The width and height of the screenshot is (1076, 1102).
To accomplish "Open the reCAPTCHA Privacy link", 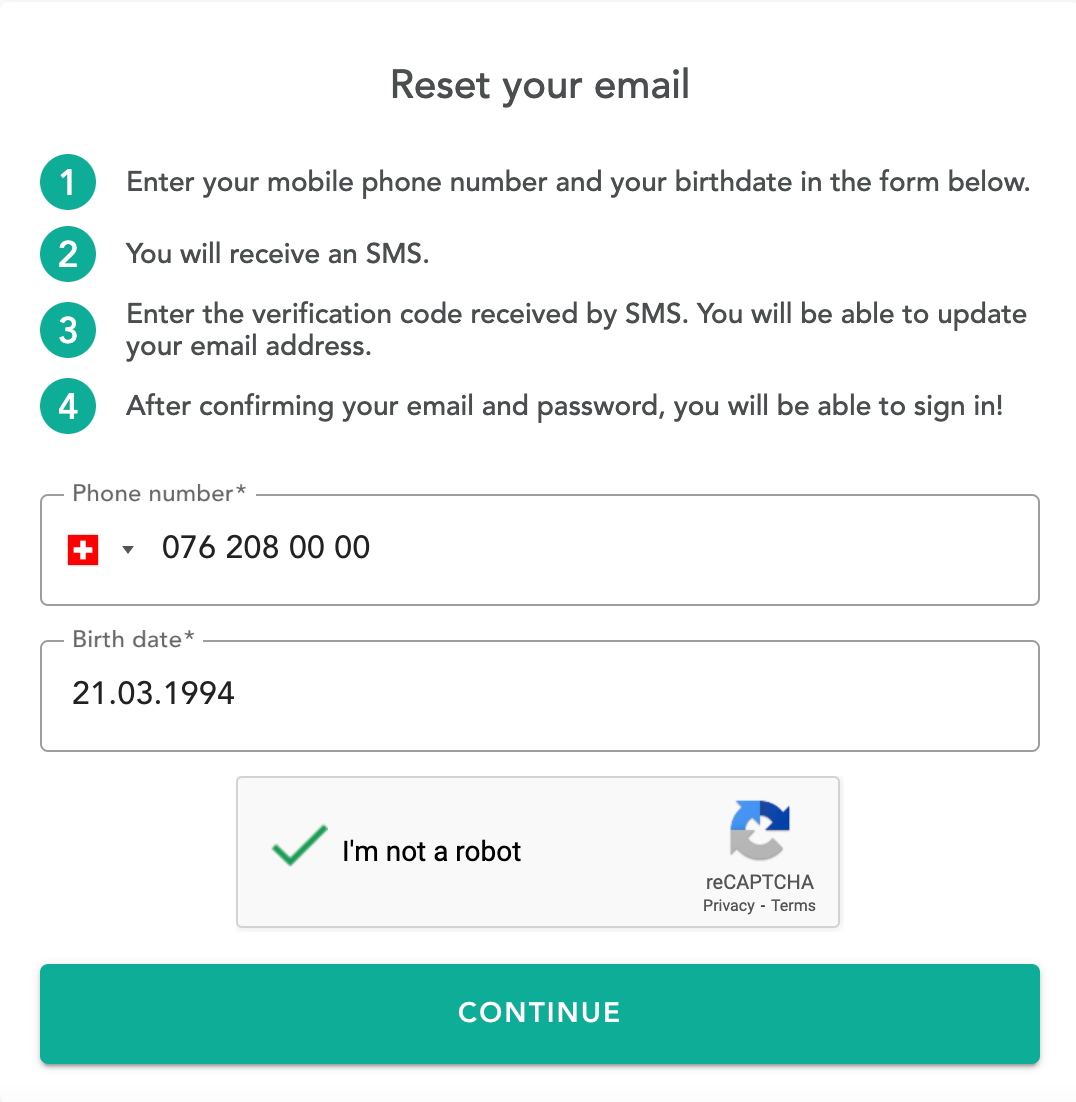I will [x=728, y=905].
